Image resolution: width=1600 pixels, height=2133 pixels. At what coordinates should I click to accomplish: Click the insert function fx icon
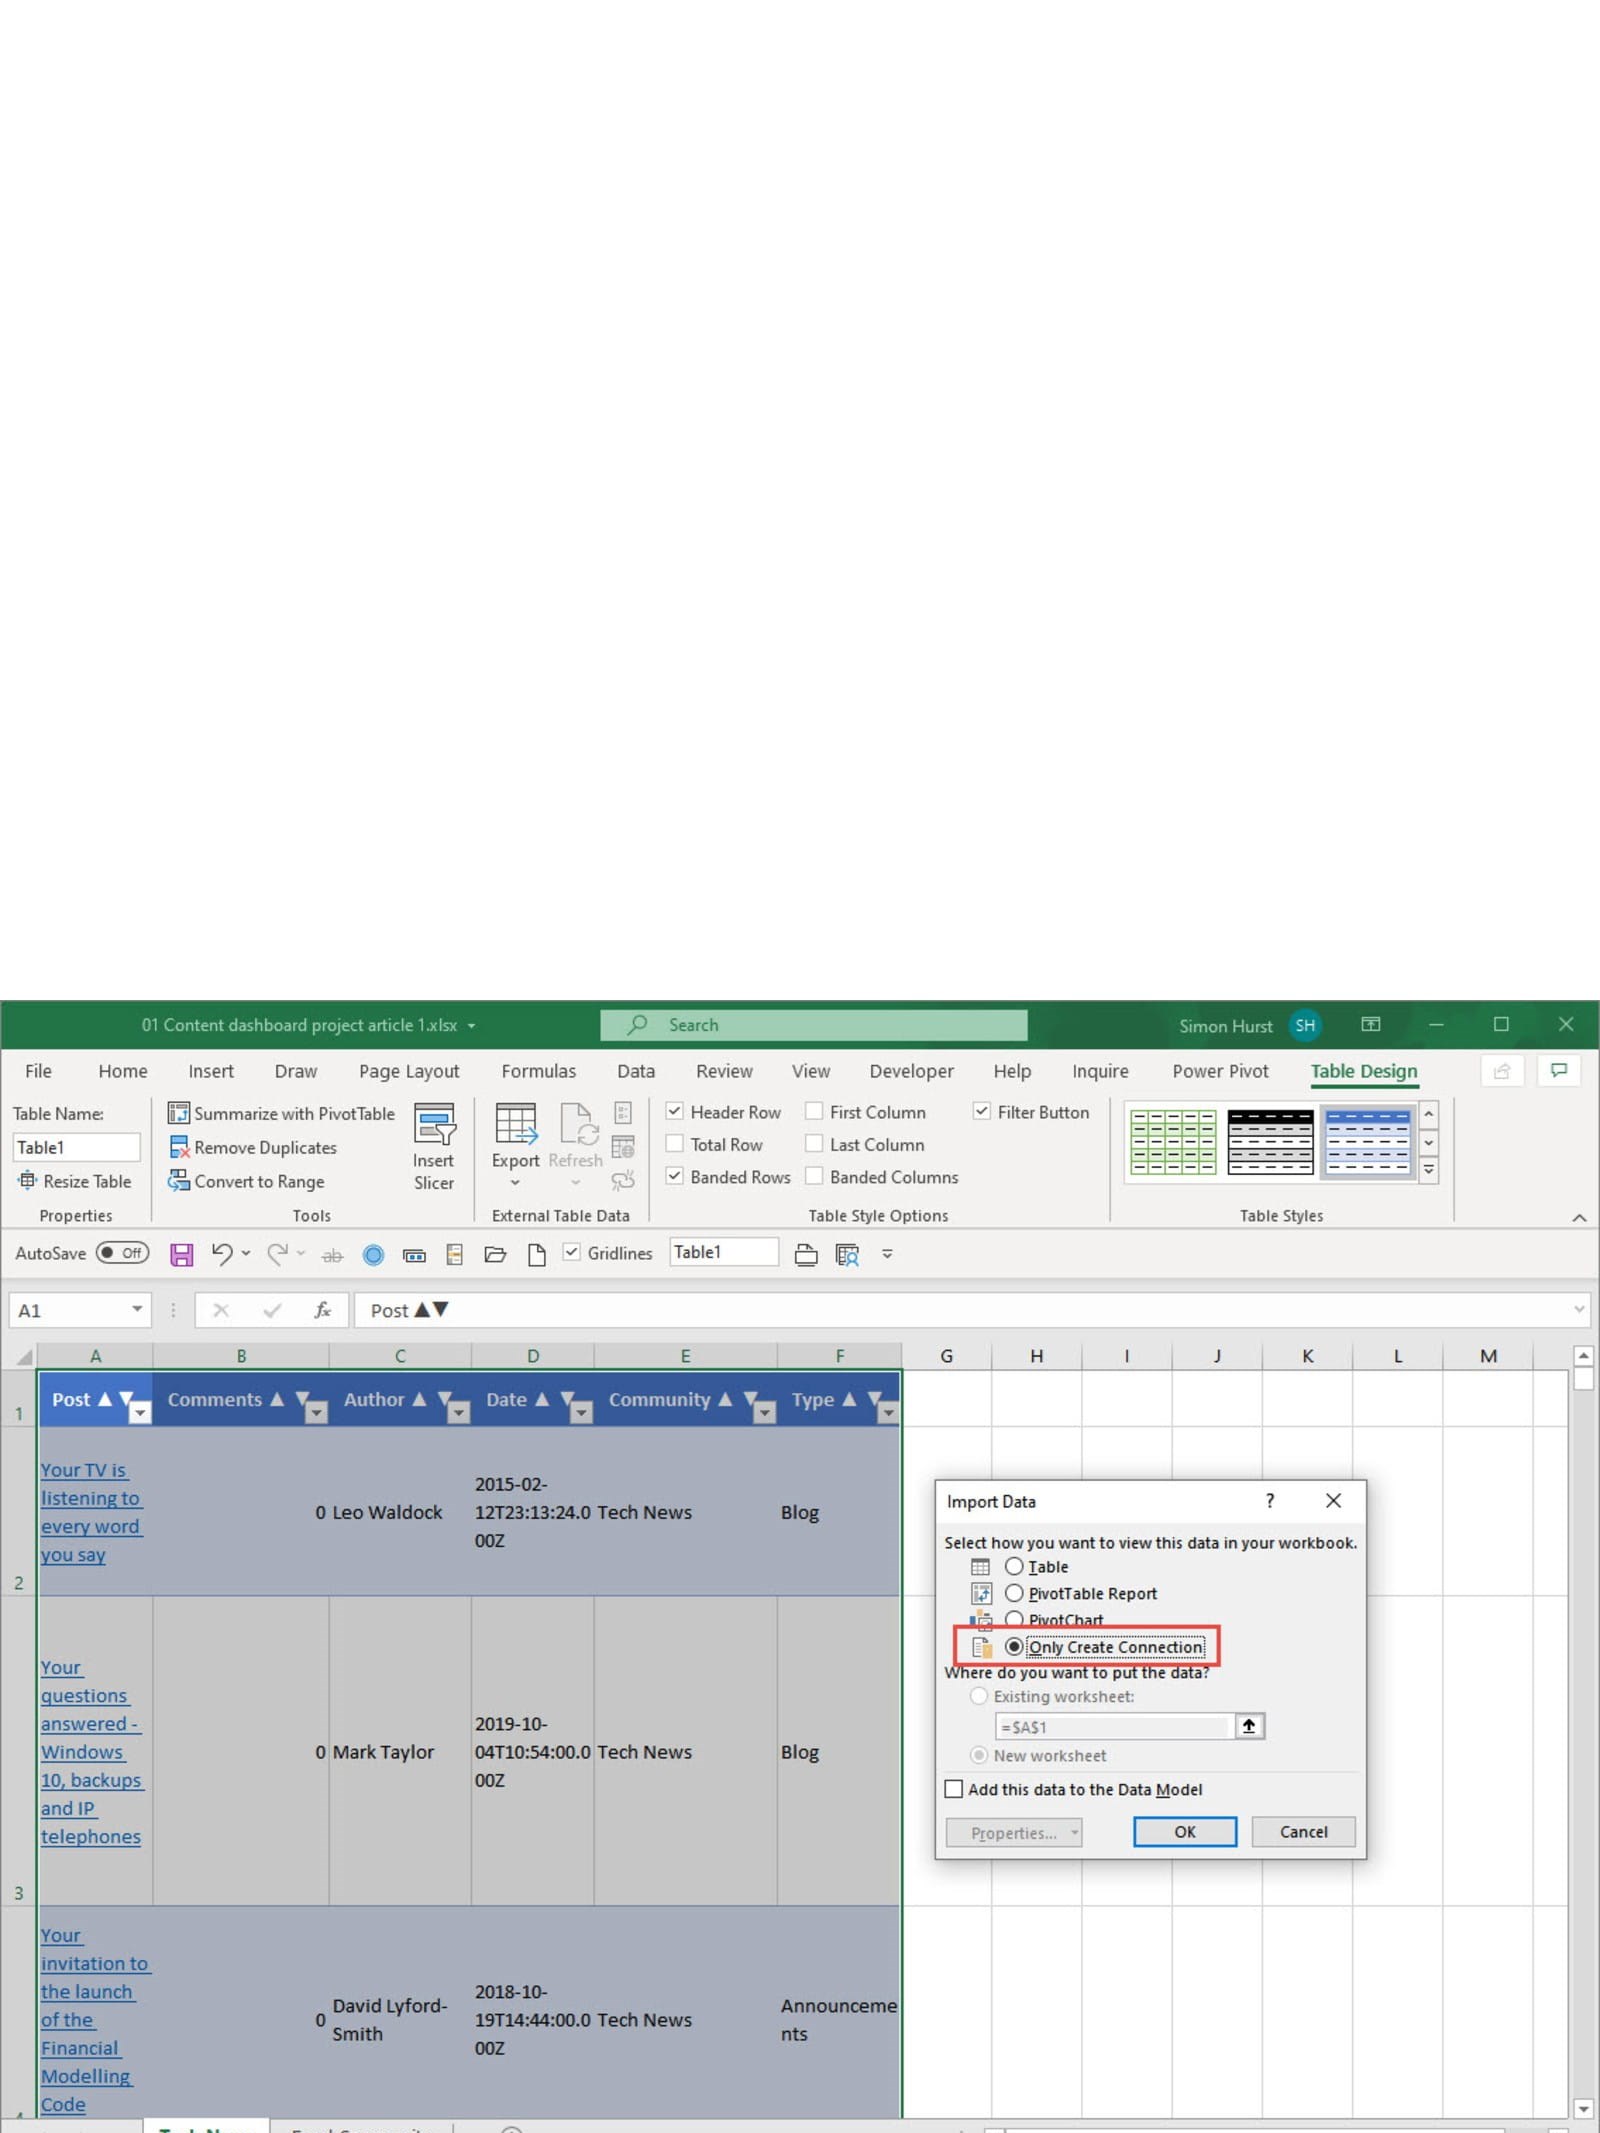[322, 1310]
